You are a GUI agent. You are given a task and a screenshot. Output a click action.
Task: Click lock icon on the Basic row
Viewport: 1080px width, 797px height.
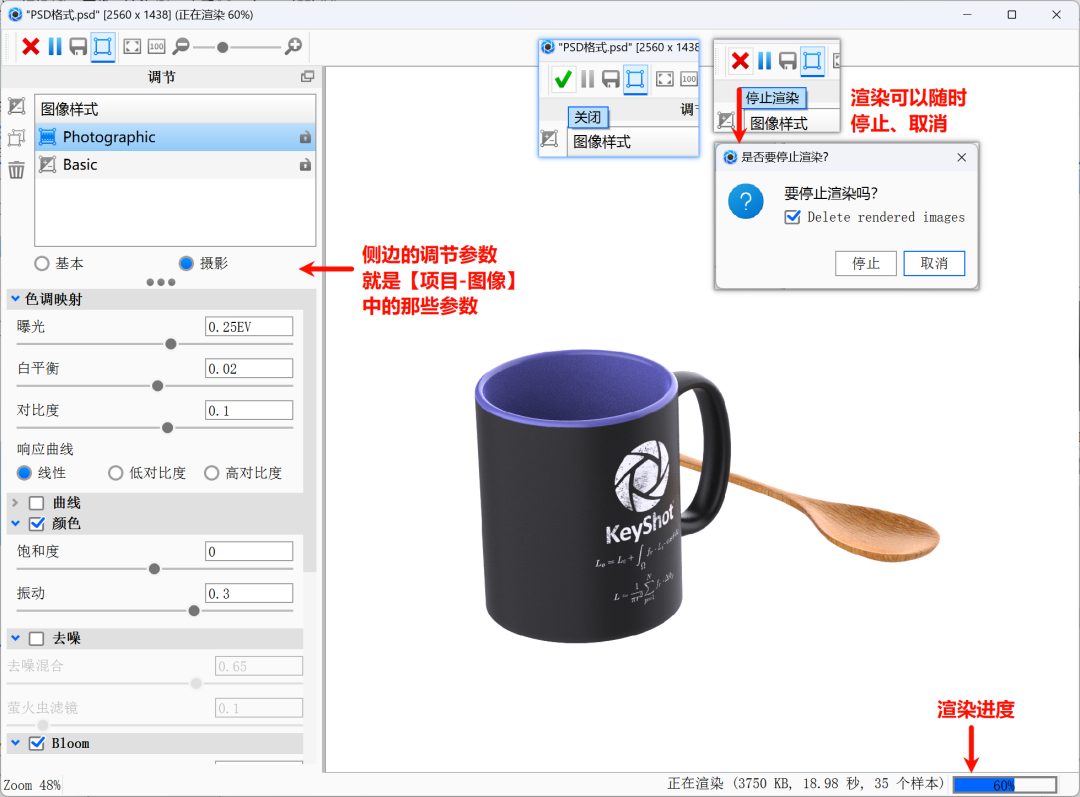[x=305, y=165]
